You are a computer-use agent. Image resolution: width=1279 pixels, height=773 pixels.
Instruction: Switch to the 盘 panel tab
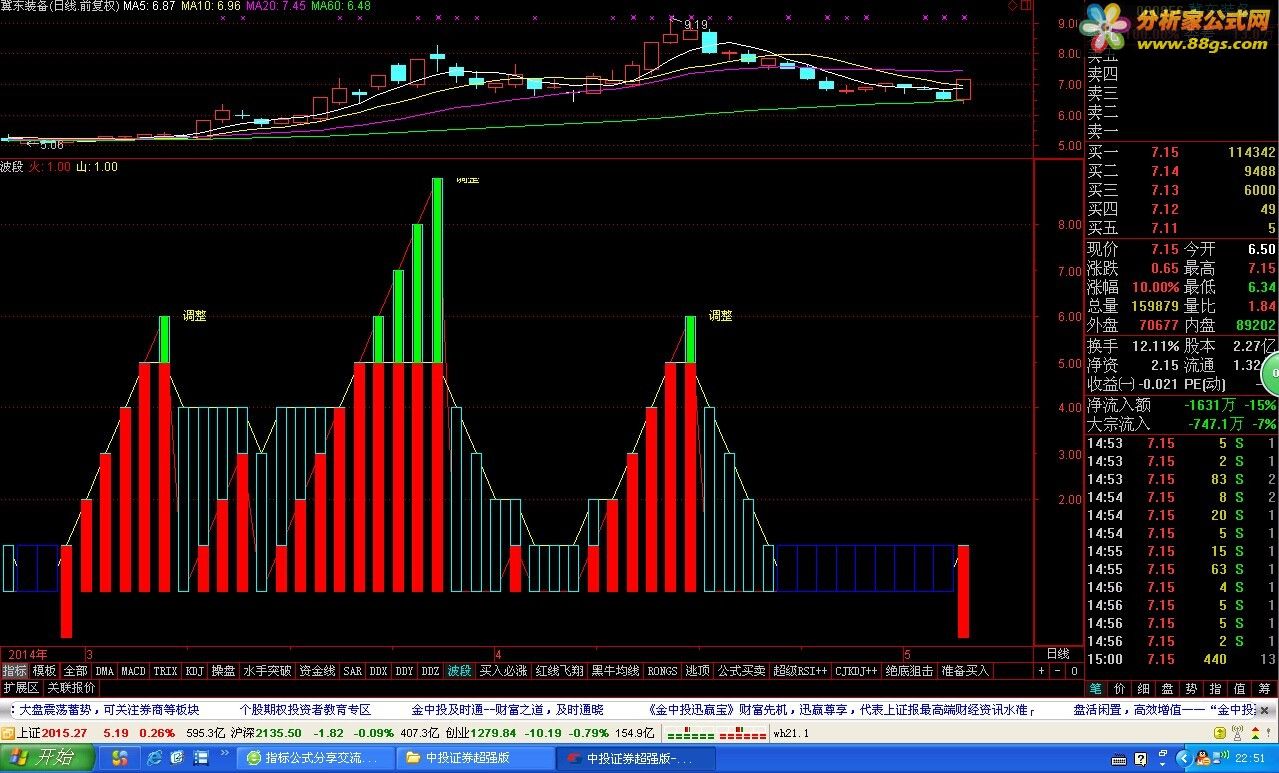tap(1167, 688)
